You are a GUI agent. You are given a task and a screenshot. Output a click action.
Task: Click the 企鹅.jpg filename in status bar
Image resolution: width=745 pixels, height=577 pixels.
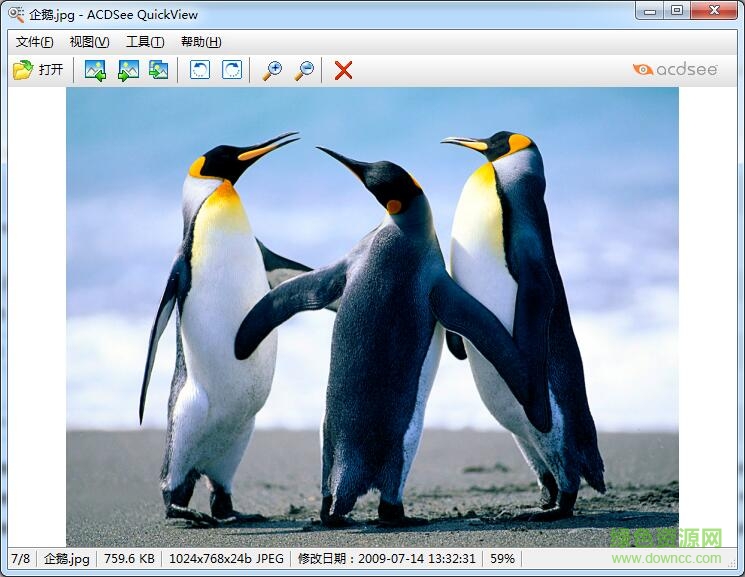(x=67, y=559)
